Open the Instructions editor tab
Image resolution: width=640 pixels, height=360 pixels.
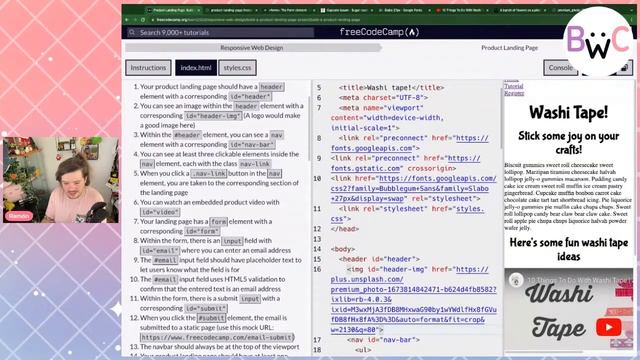[148, 68]
